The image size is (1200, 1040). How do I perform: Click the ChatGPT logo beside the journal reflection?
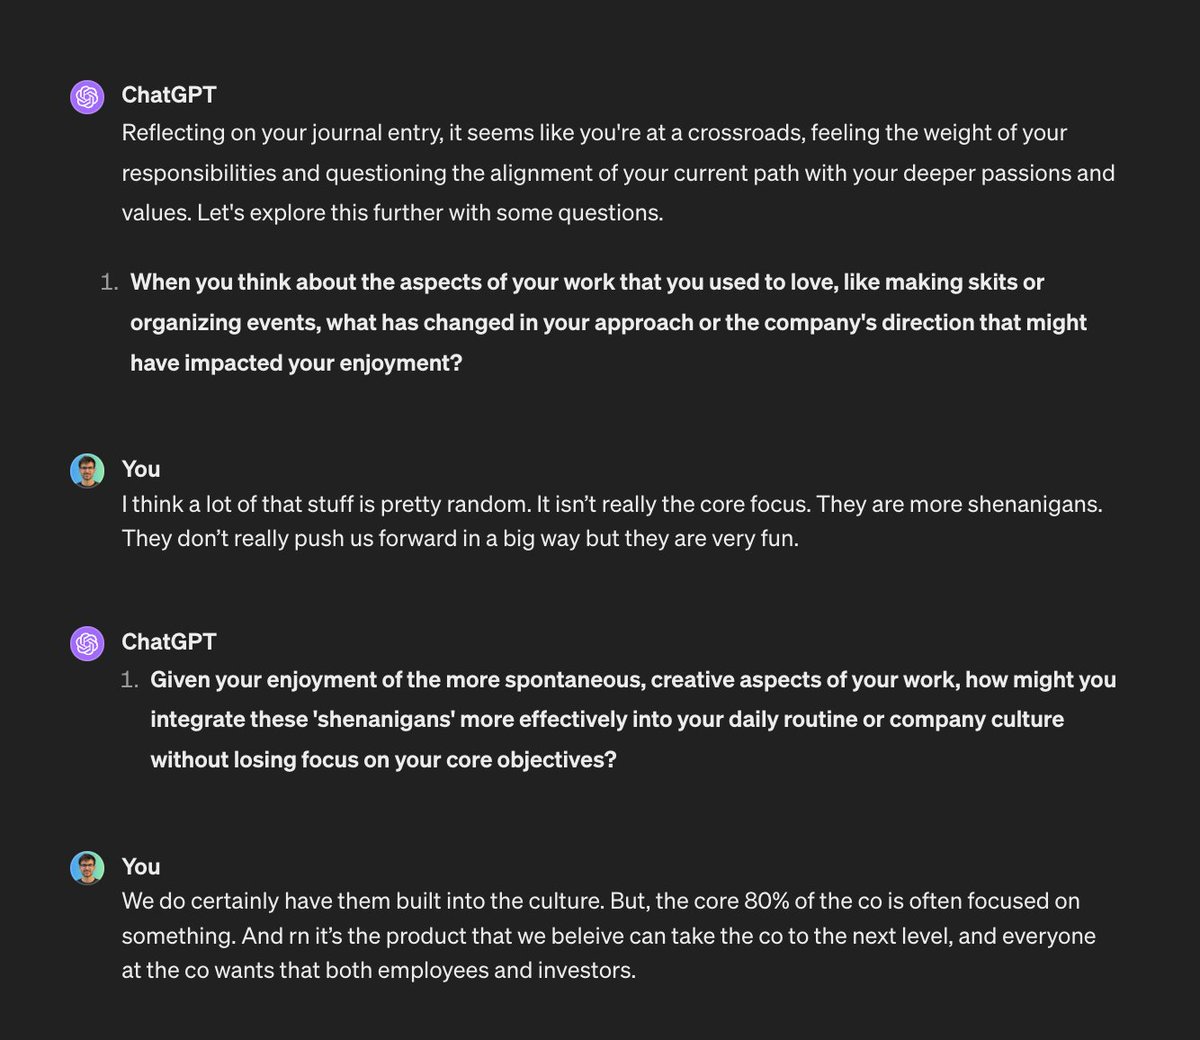pos(88,97)
